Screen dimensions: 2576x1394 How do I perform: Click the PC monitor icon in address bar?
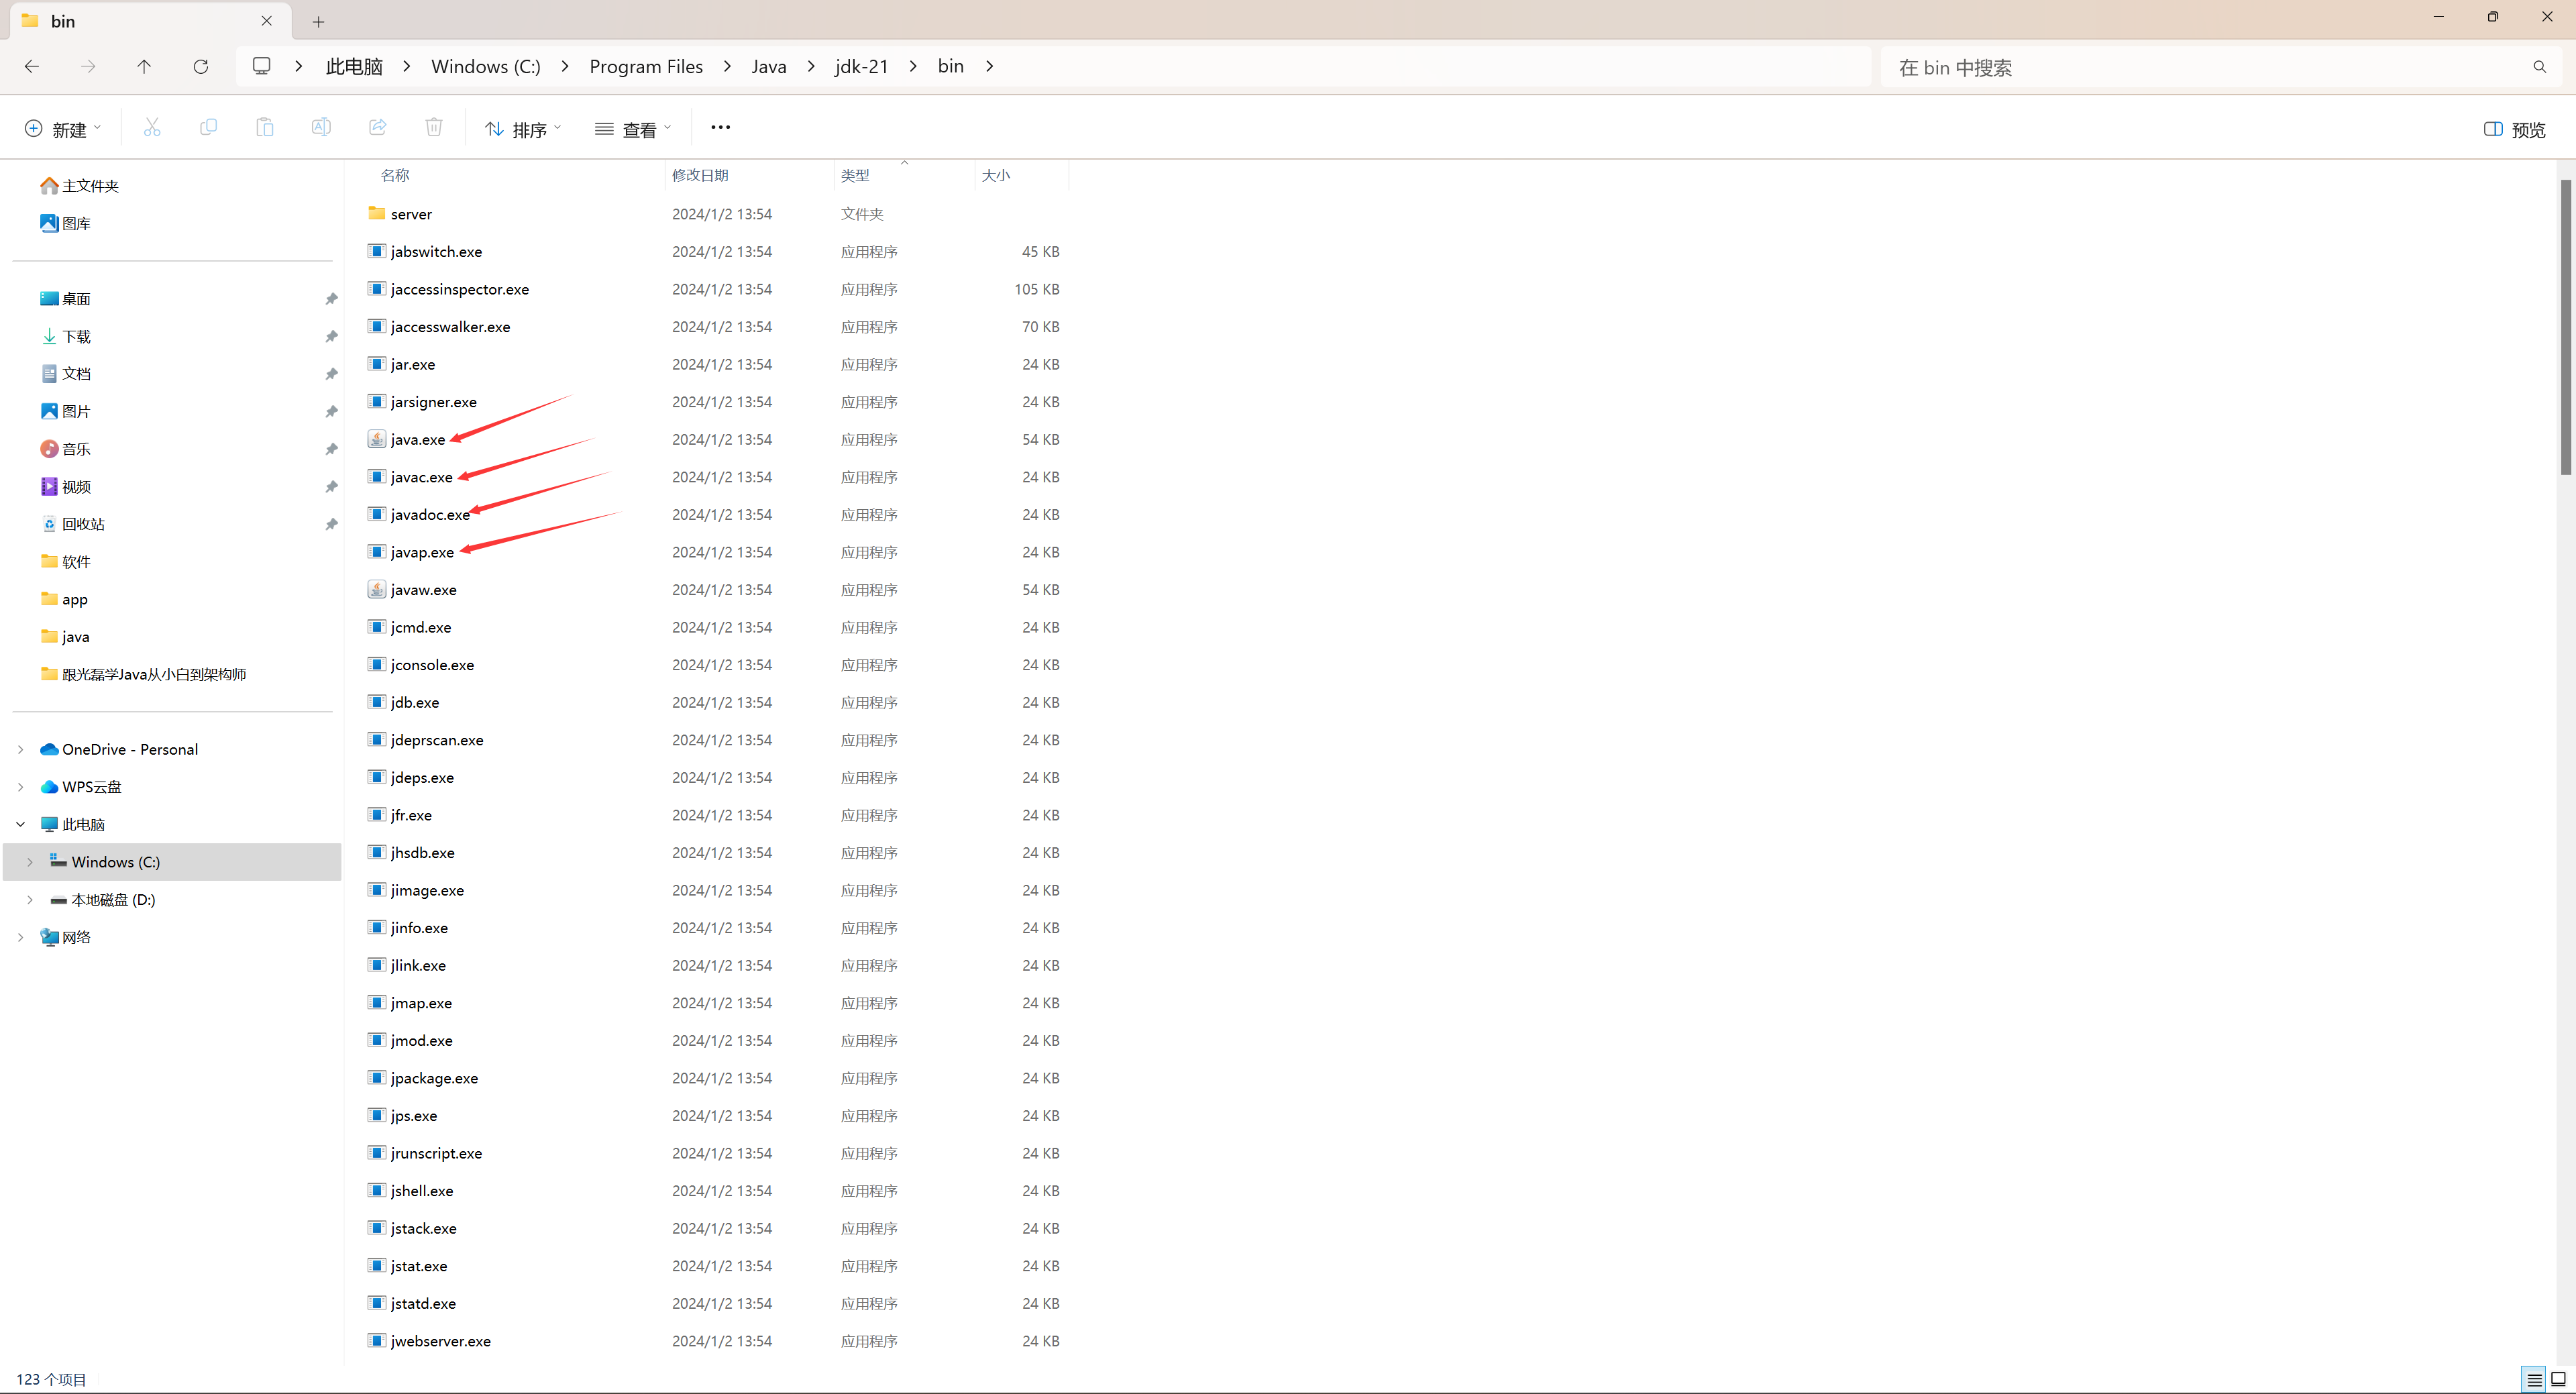point(261,66)
